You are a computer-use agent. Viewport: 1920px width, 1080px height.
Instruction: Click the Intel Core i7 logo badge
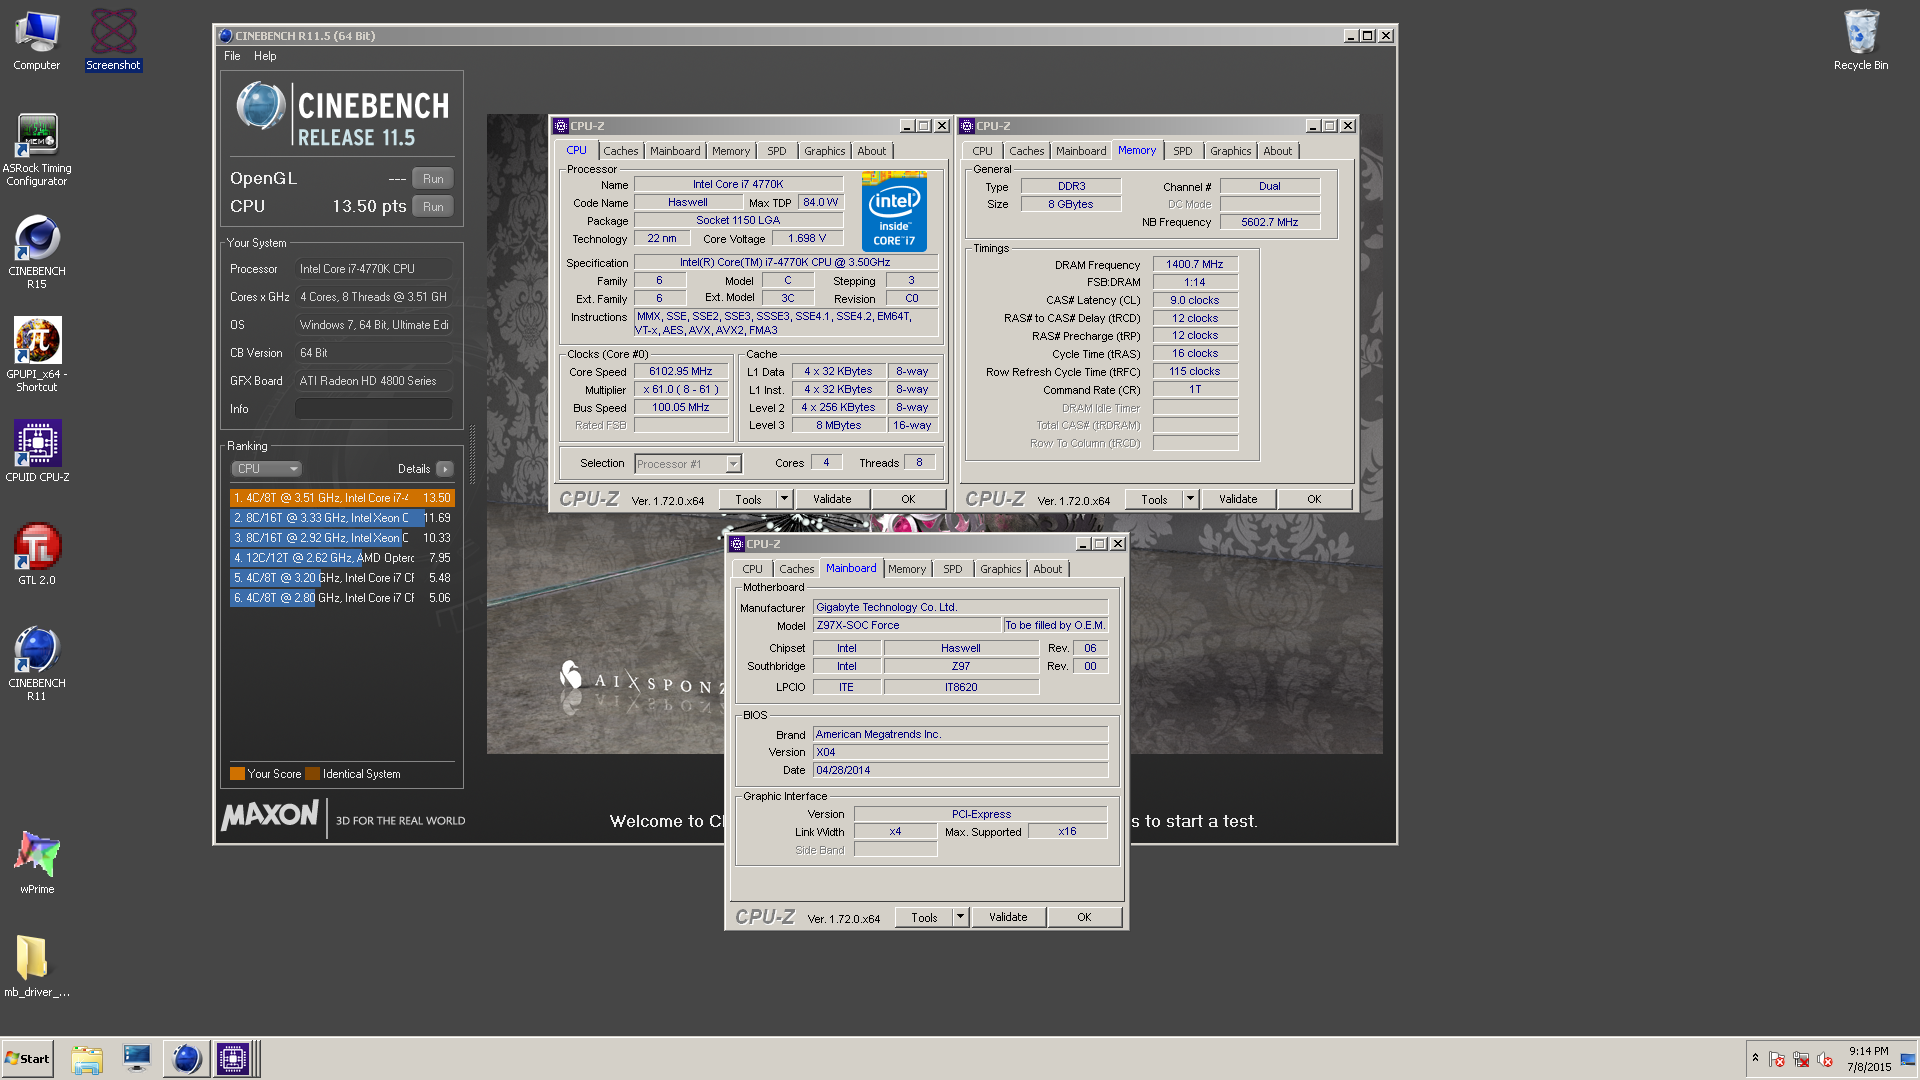(x=894, y=212)
